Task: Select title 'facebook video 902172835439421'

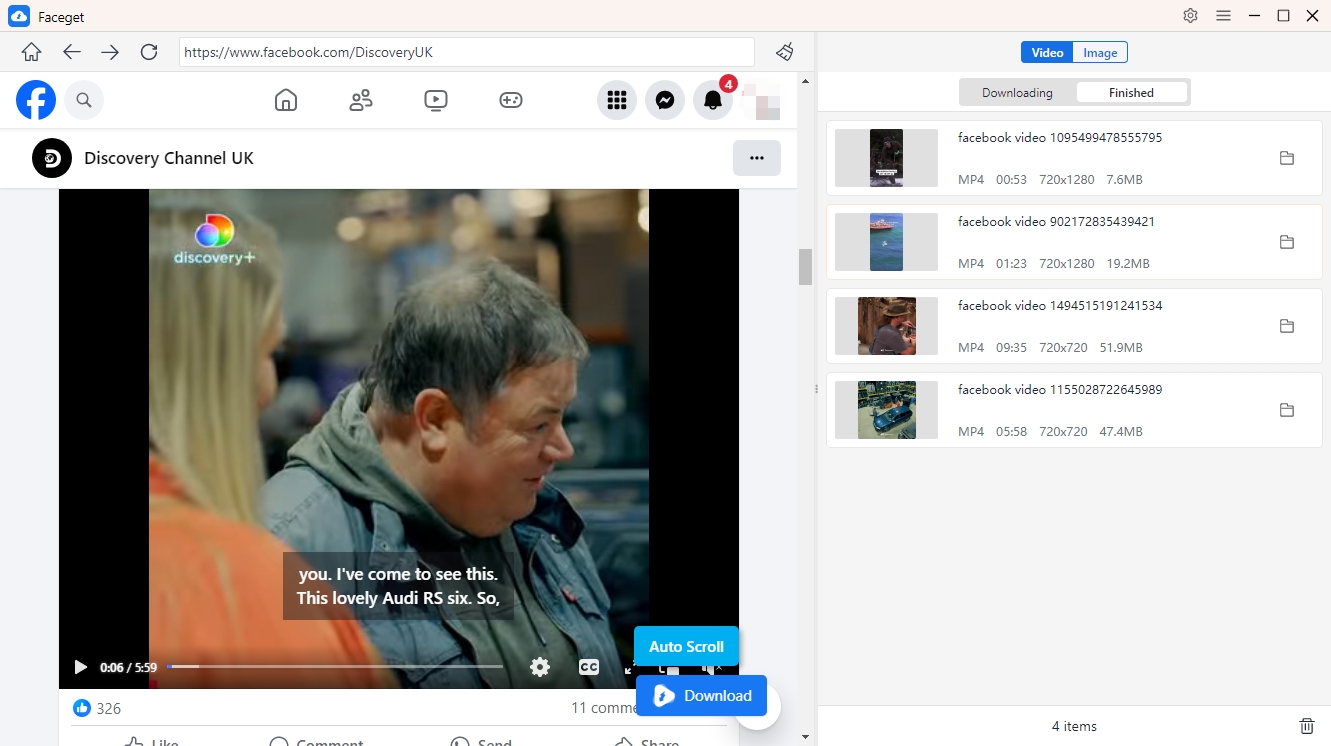Action: click(x=1056, y=222)
